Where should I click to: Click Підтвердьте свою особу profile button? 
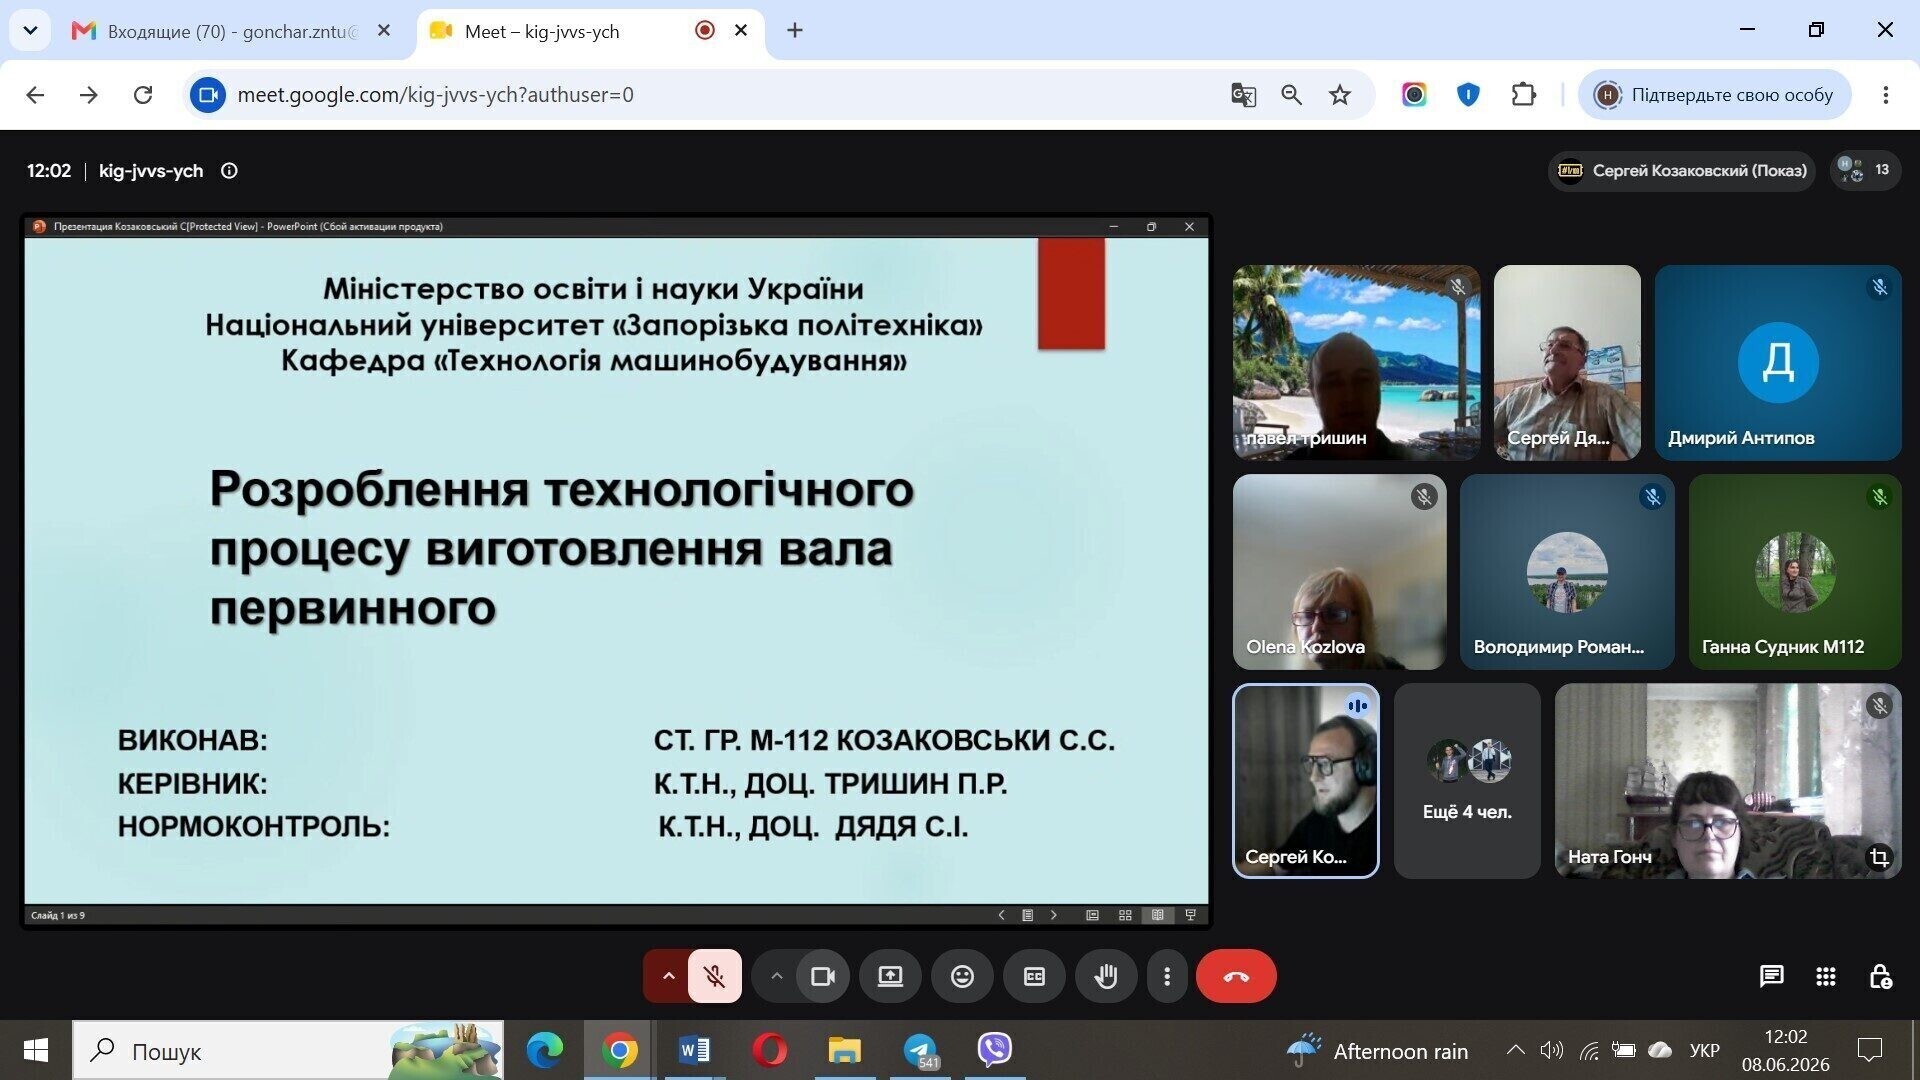[1715, 95]
